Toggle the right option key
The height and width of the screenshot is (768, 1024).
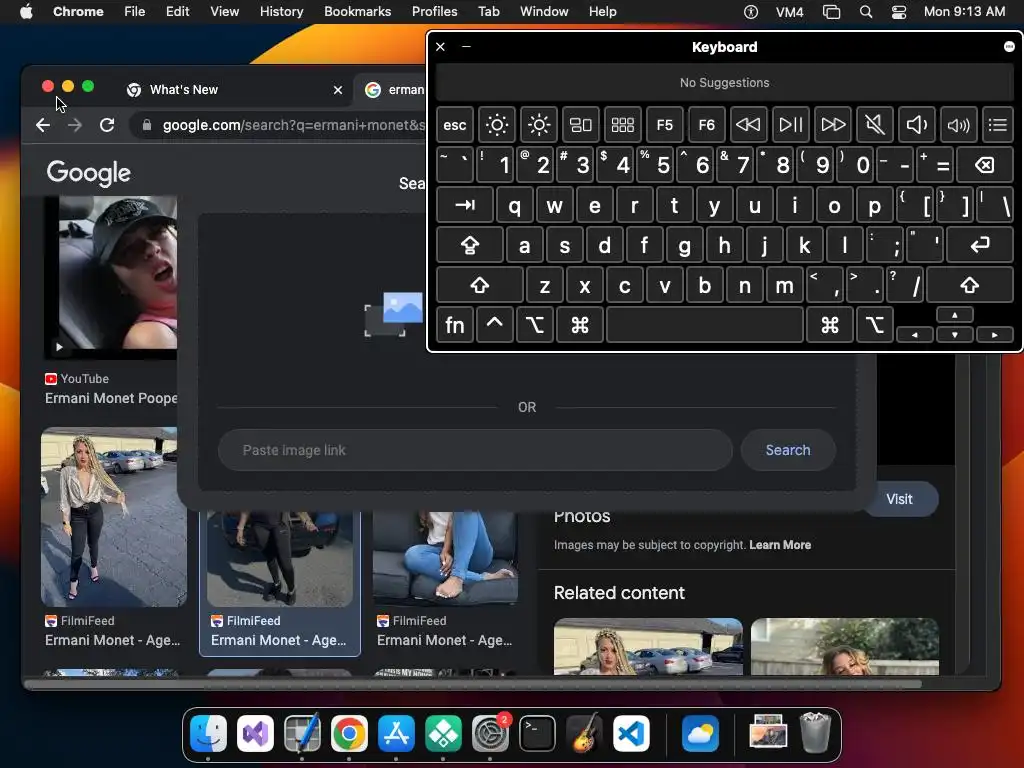click(874, 325)
